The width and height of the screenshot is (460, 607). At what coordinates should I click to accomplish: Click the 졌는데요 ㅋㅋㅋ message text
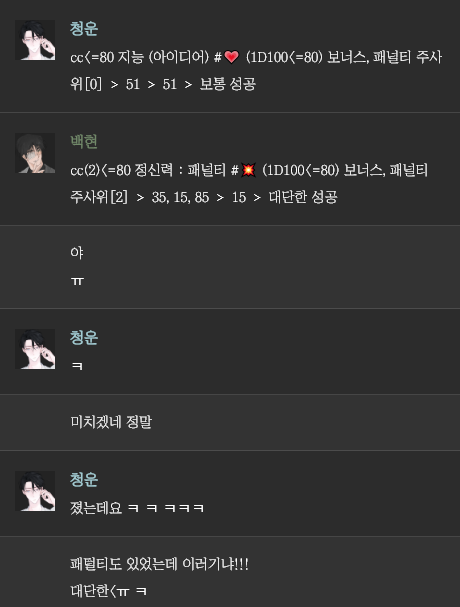pos(137,508)
